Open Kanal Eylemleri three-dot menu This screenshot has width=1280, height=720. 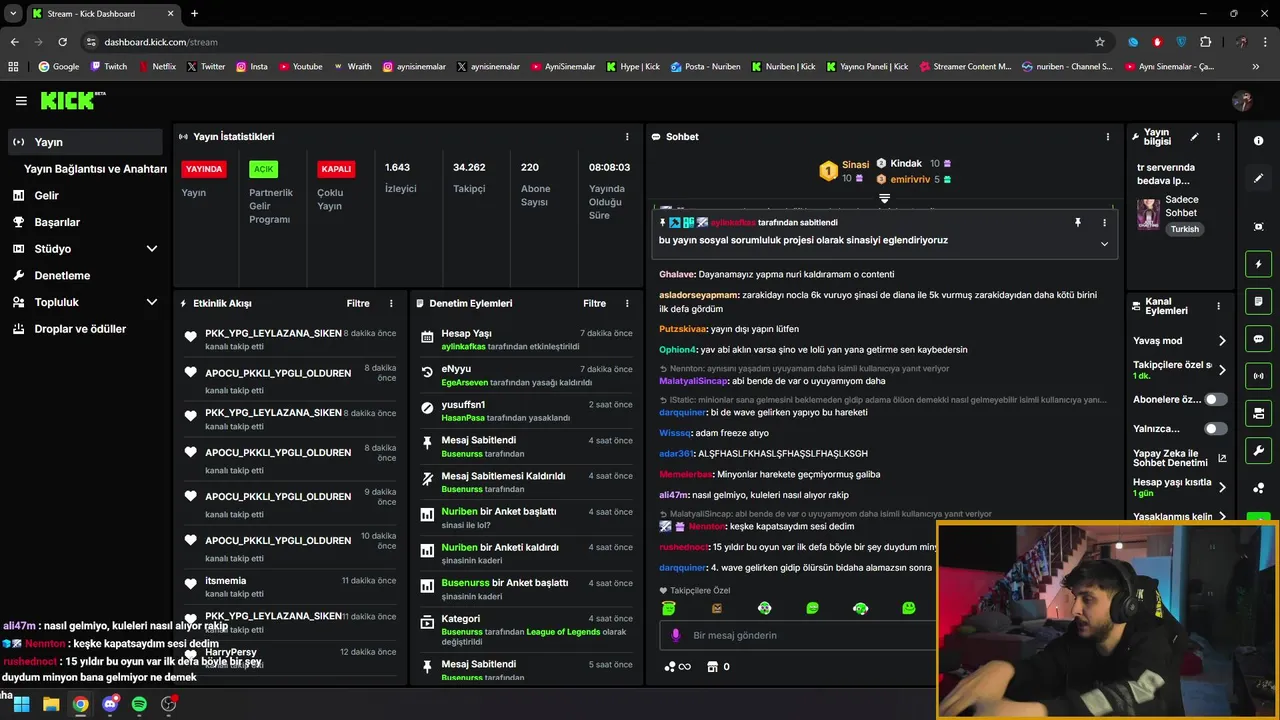[1218, 307]
